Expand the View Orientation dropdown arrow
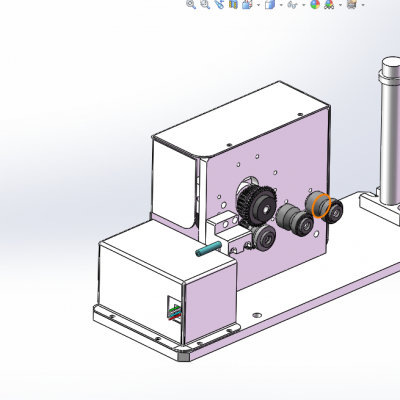This screenshot has height=400, width=400. pyautogui.click(x=259, y=5)
